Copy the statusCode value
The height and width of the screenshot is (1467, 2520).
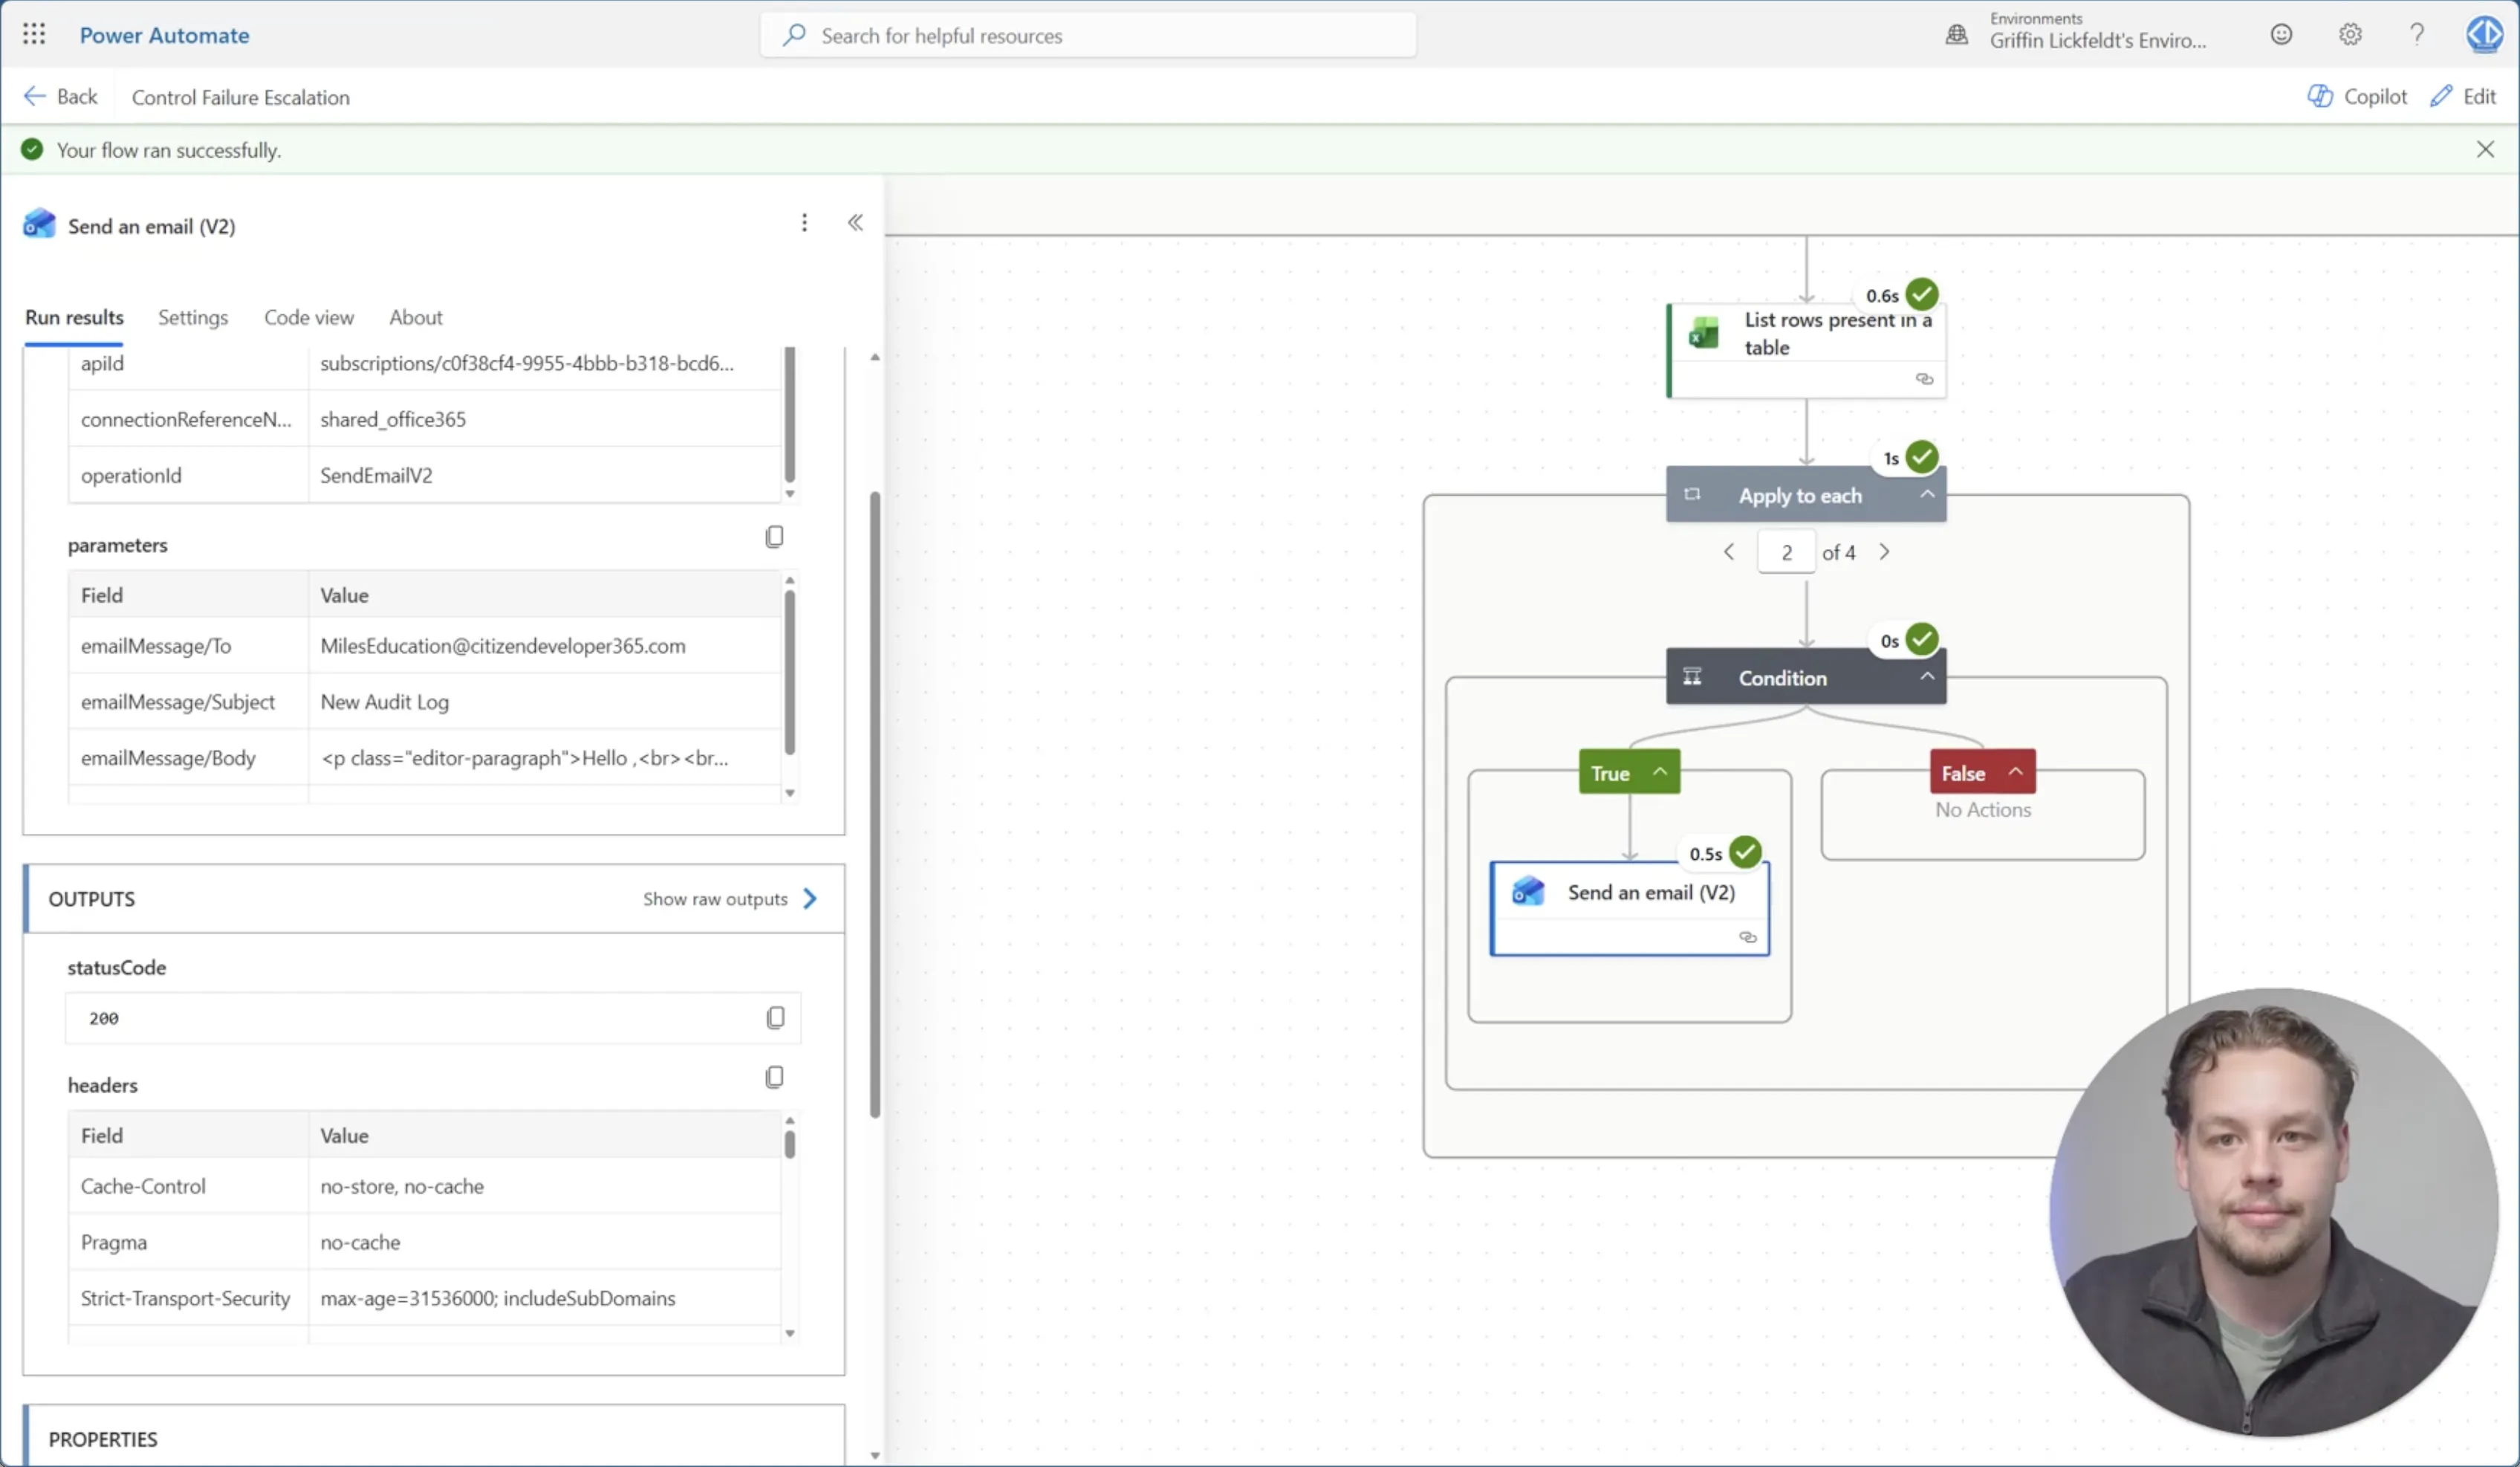pos(775,1017)
